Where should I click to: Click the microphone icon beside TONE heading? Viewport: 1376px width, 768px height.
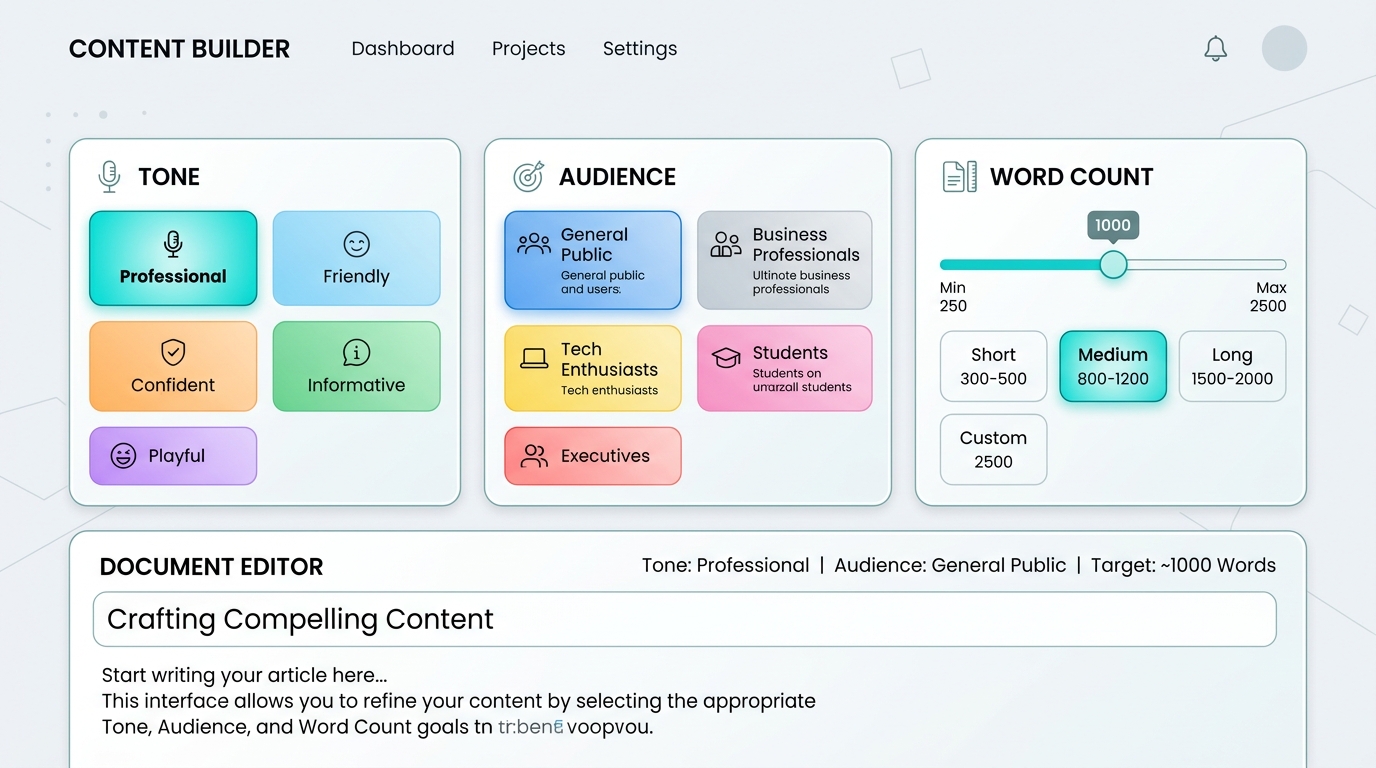109,177
